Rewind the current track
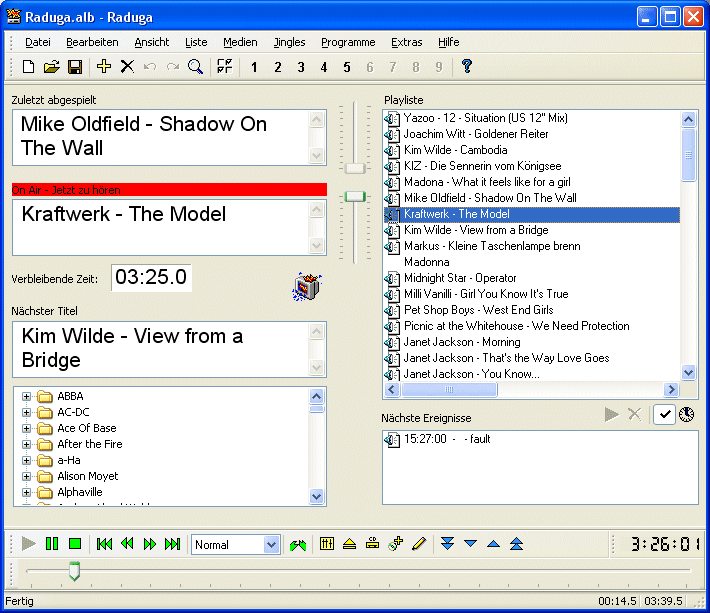The image size is (710, 613). pyautogui.click(x=127, y=544)
